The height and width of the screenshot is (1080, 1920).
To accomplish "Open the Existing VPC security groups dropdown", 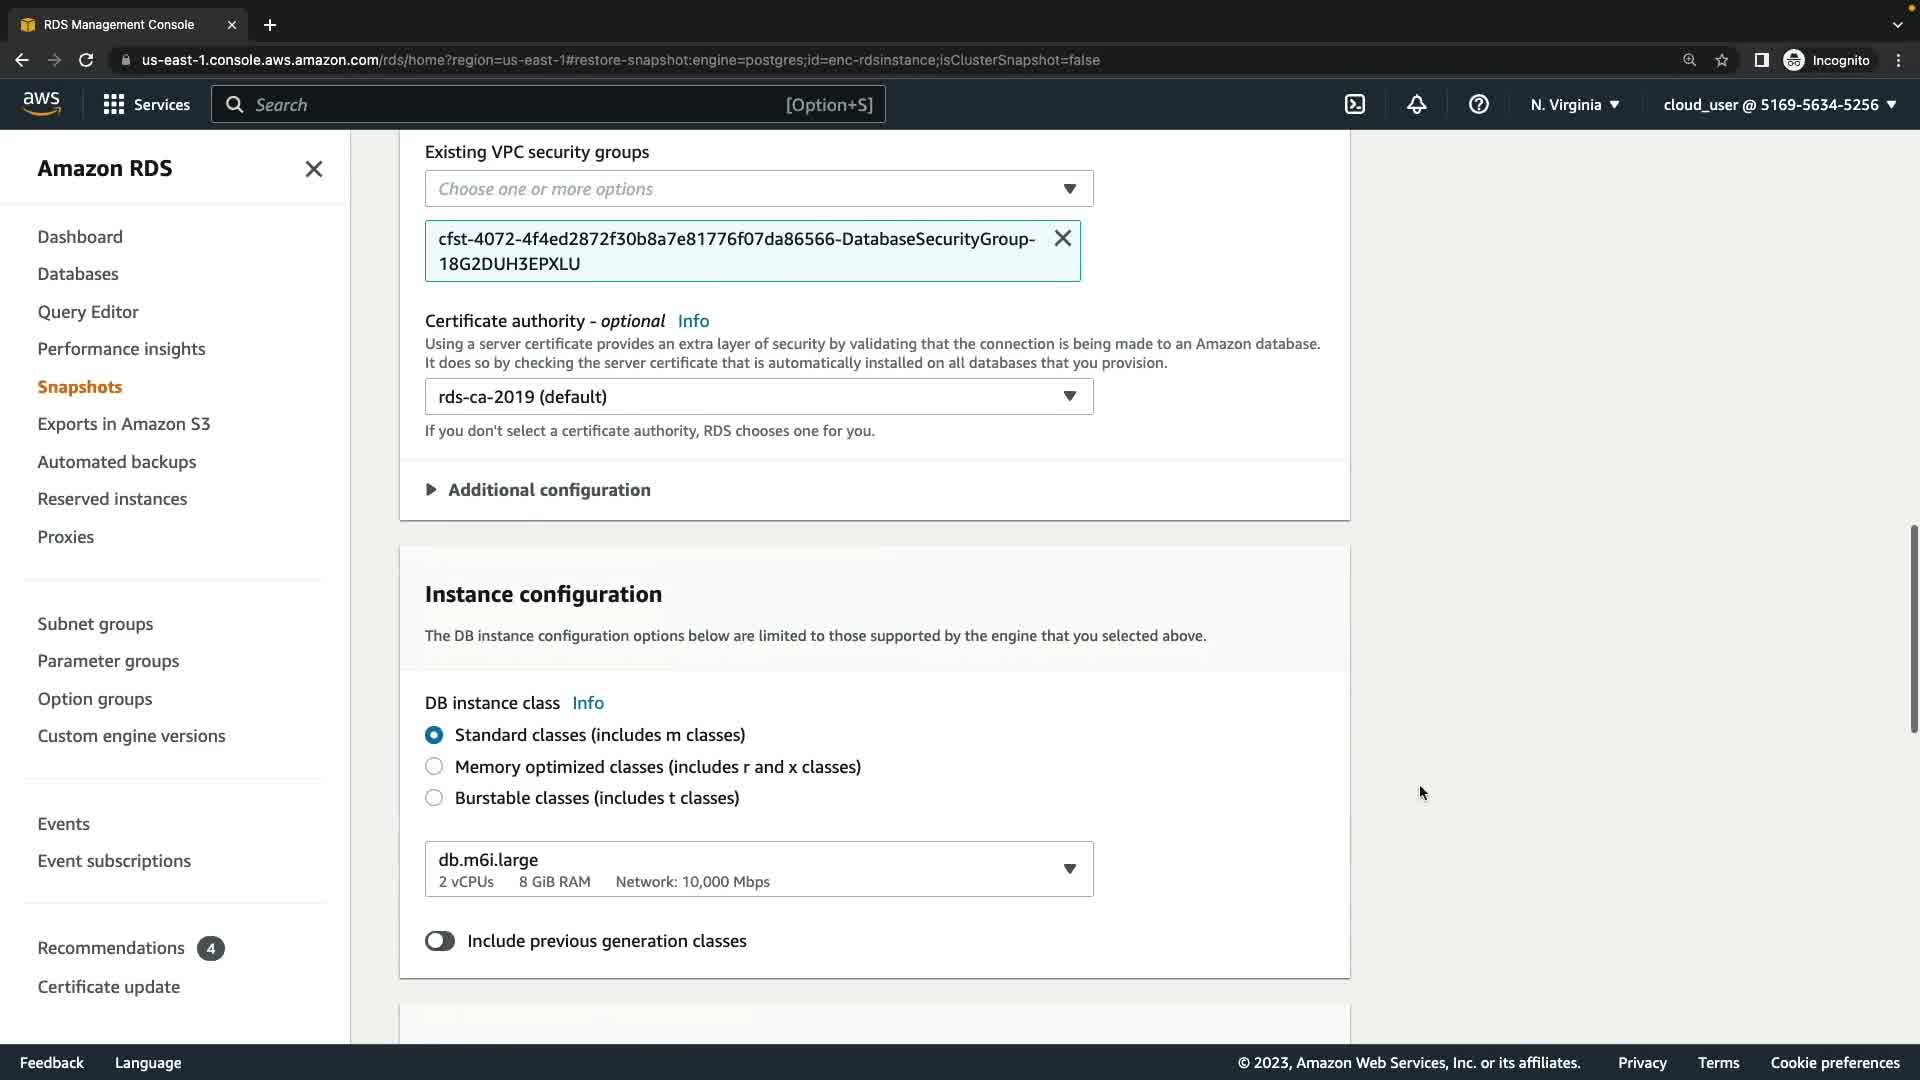I will pos(758,189).
